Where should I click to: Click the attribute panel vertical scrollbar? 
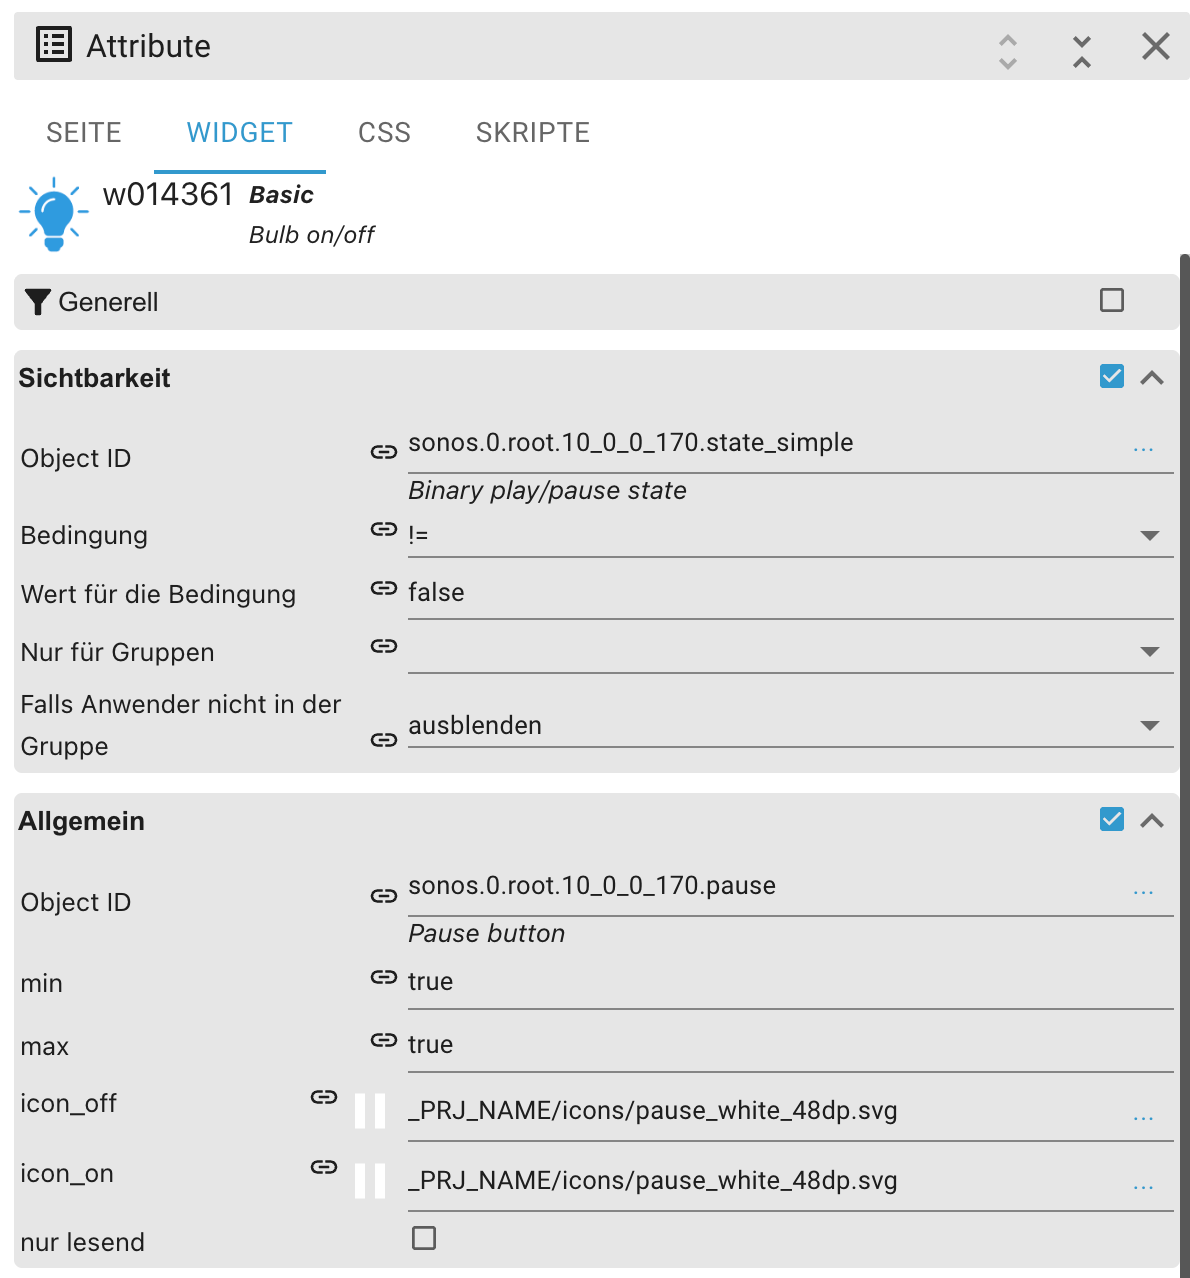pyautogui.click(x=1185, y=700)
